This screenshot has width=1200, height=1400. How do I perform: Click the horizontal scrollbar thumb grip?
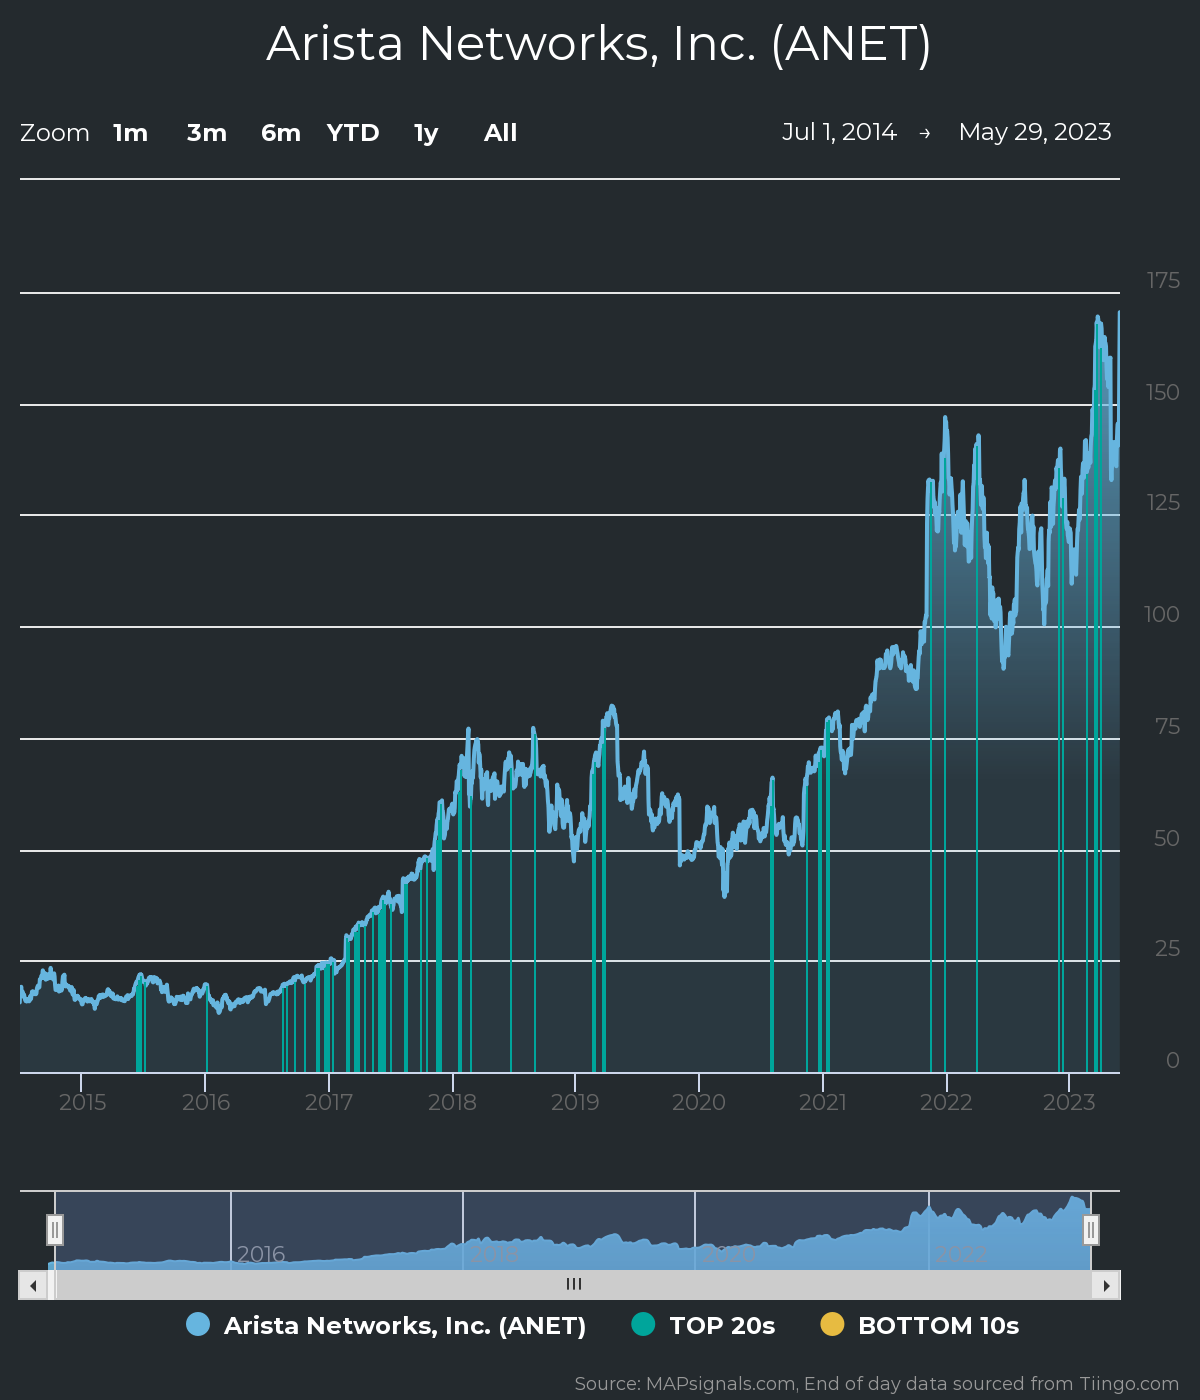[574, 1284]
